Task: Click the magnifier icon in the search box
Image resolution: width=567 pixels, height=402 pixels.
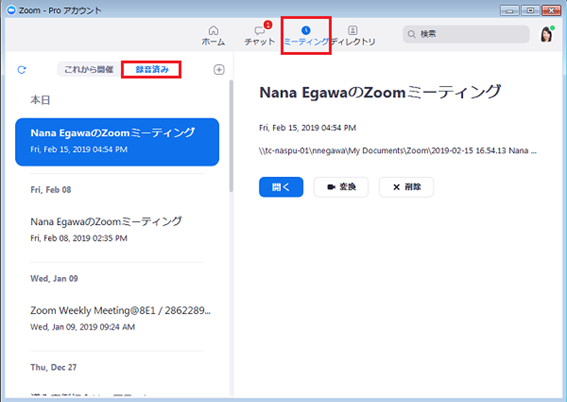Action: click(411, 34)
